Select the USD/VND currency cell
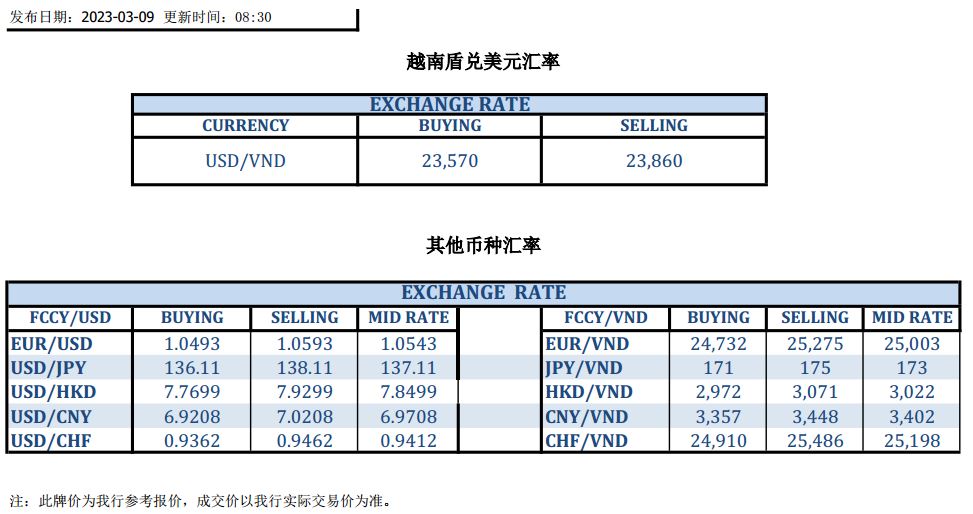This screenshot has width=973, height=514. [245, 161]
